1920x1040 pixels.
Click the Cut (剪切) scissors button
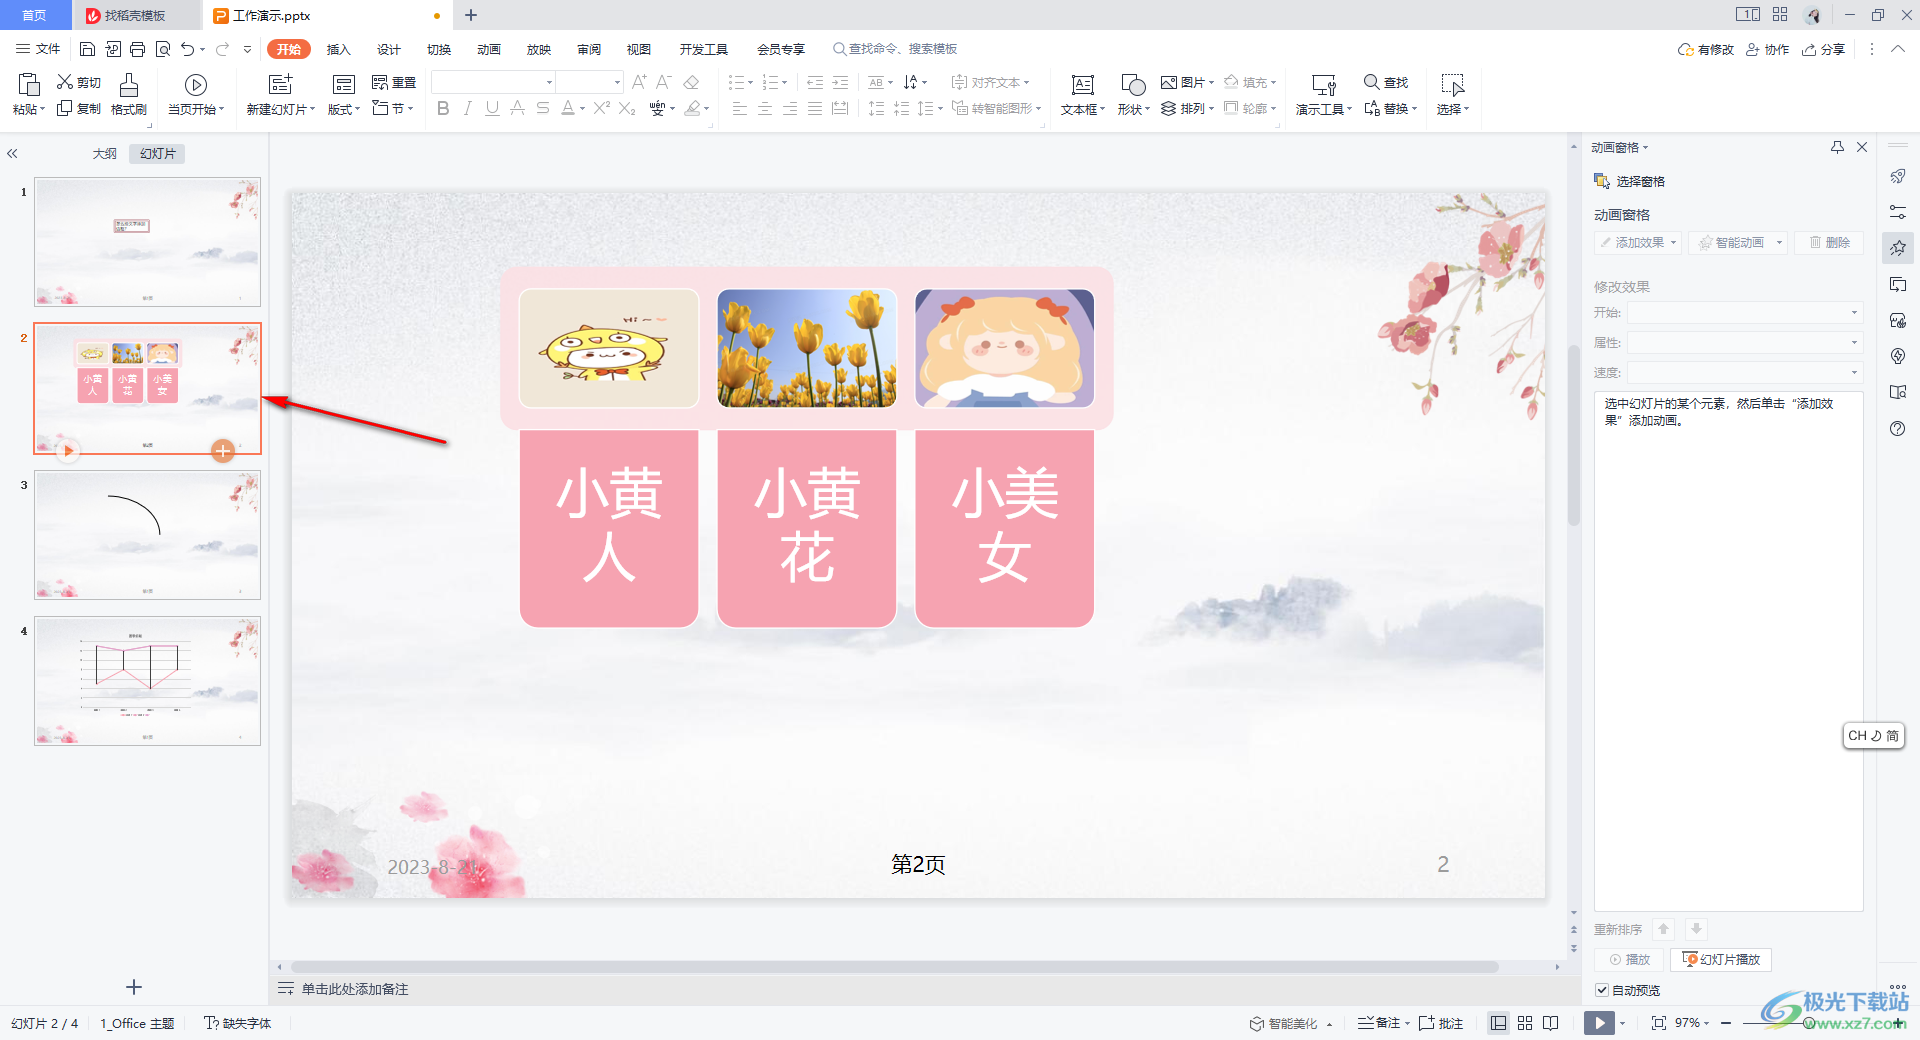(x=79, y=82)
